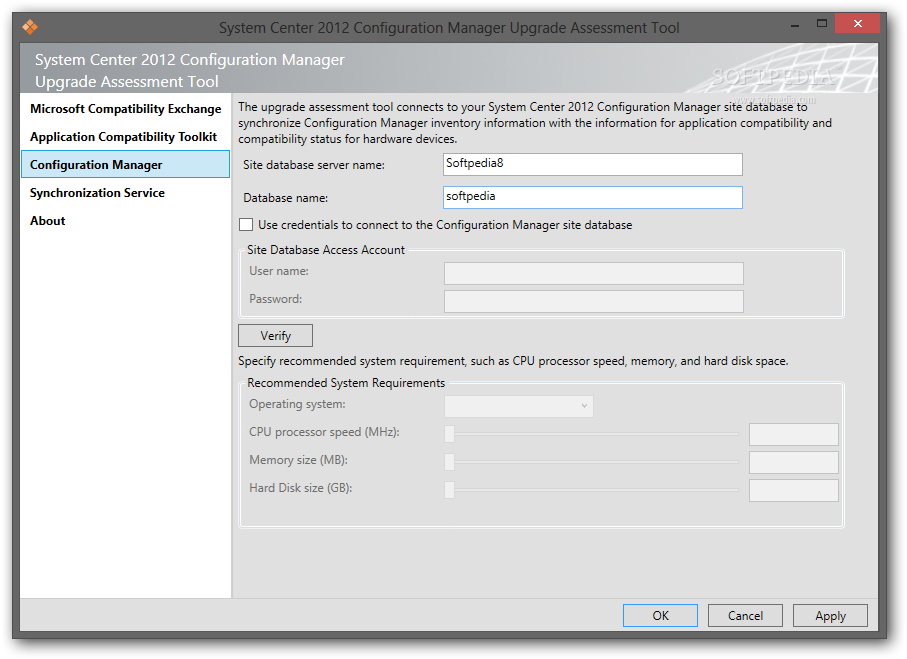Minimize the Upgrade Assessment Tool window
The width and height of the screenshot is (907, 659).
(x=792, y=22)
